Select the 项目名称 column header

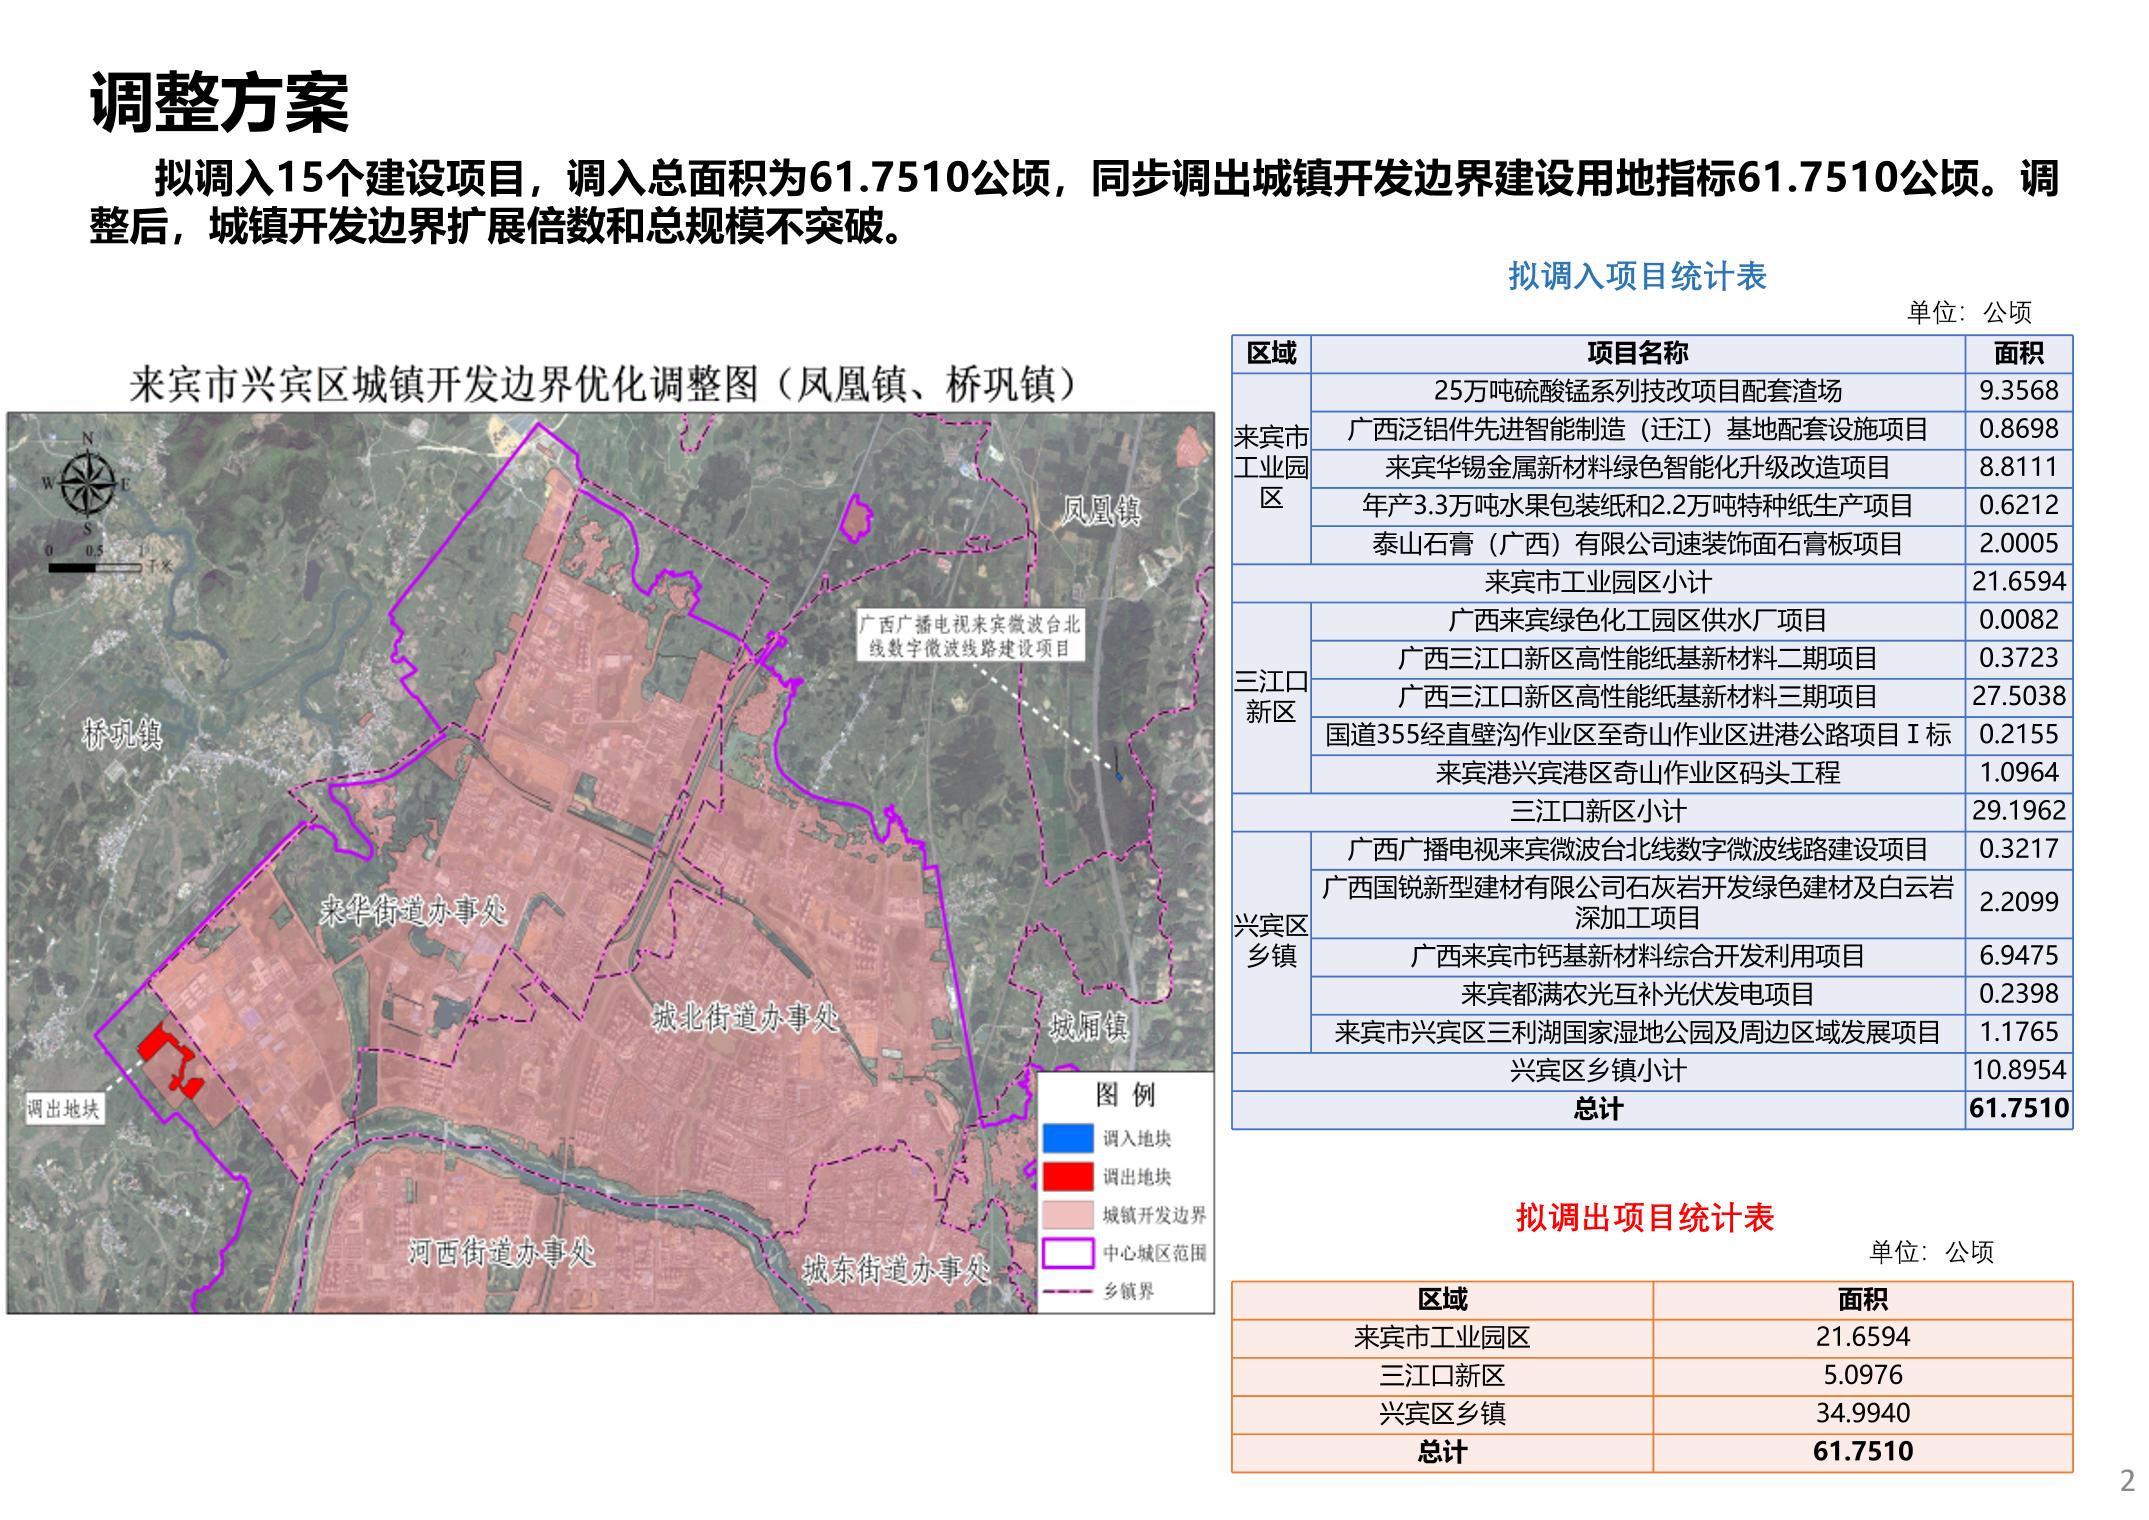click(x=1637, y=353)
